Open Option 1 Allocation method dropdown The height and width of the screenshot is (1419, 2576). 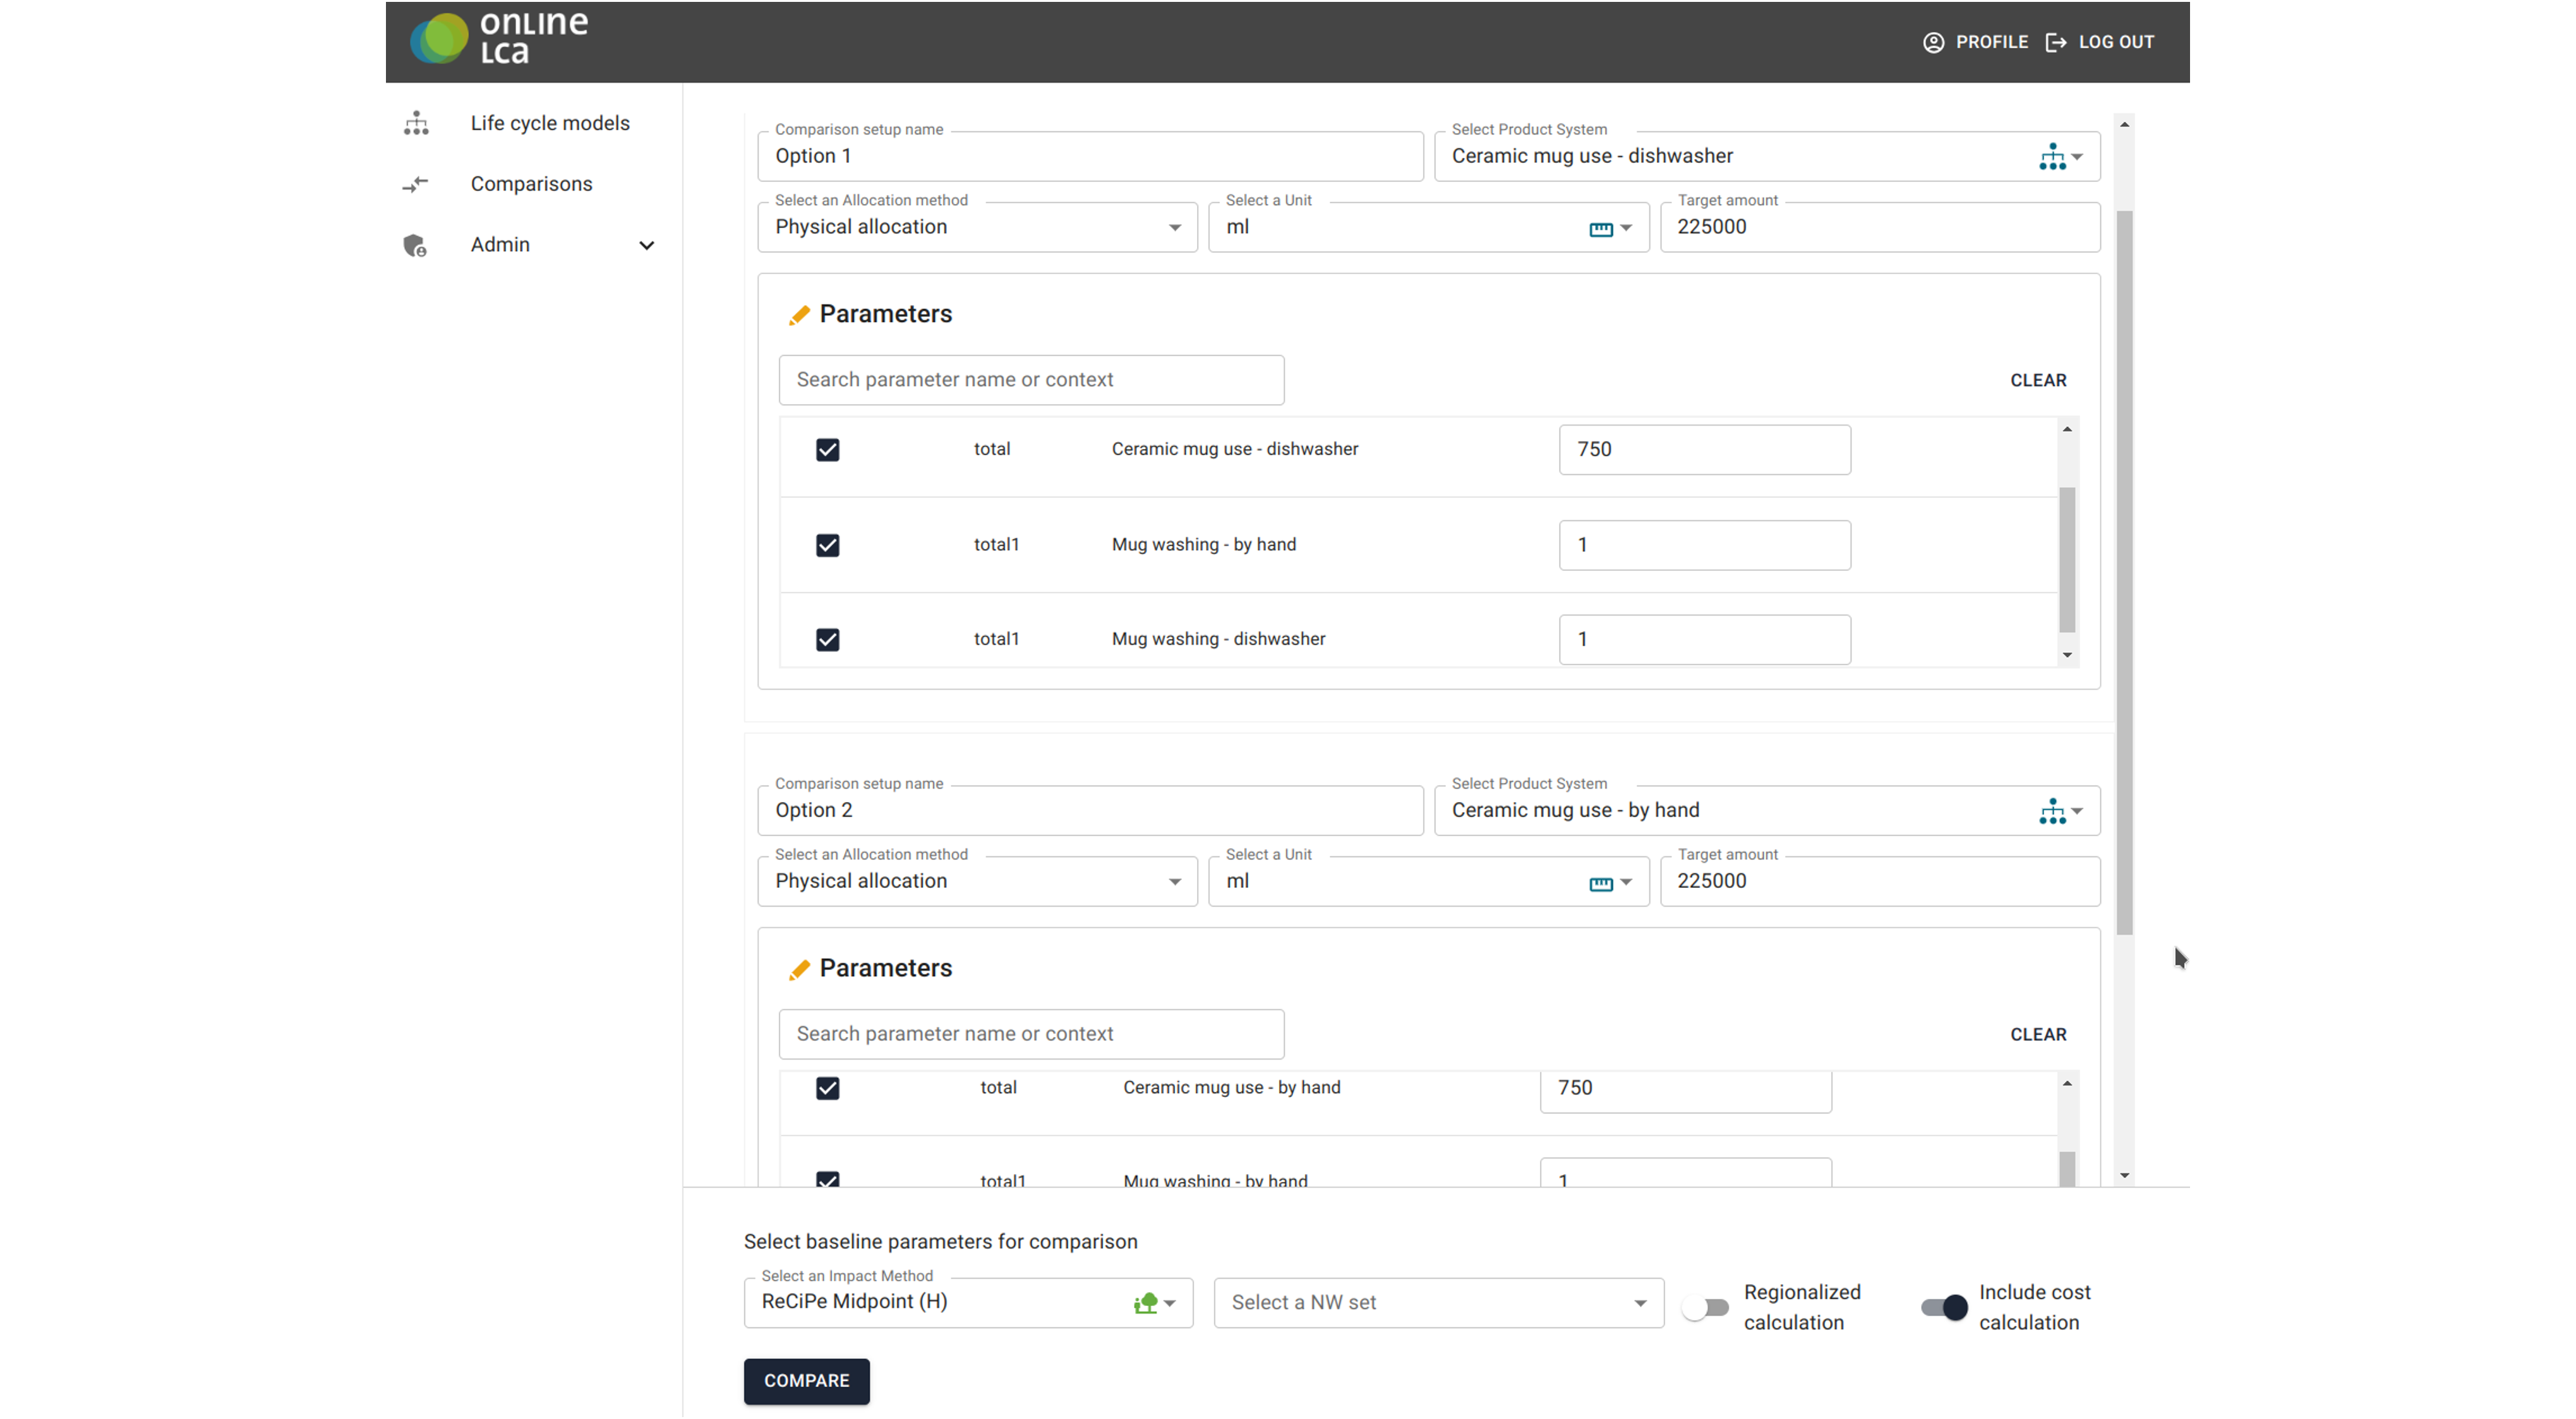pyautogui.click(x=977, y=227)
